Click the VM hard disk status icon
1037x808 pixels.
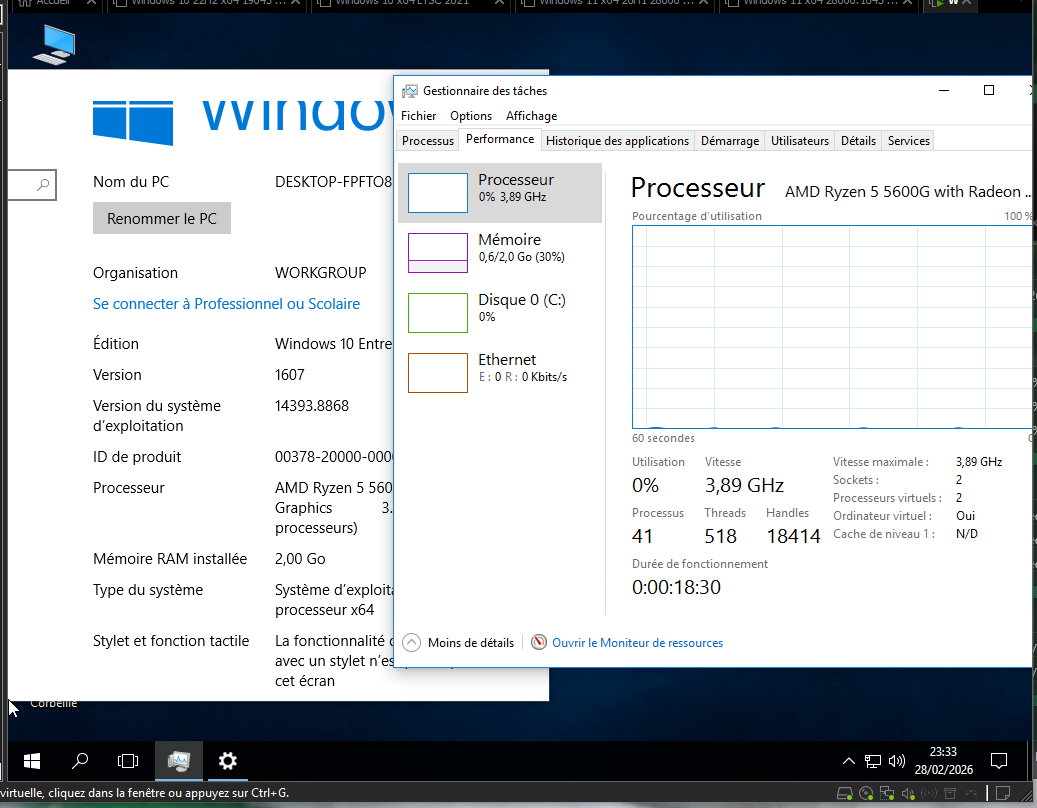(x=845, y=793)
